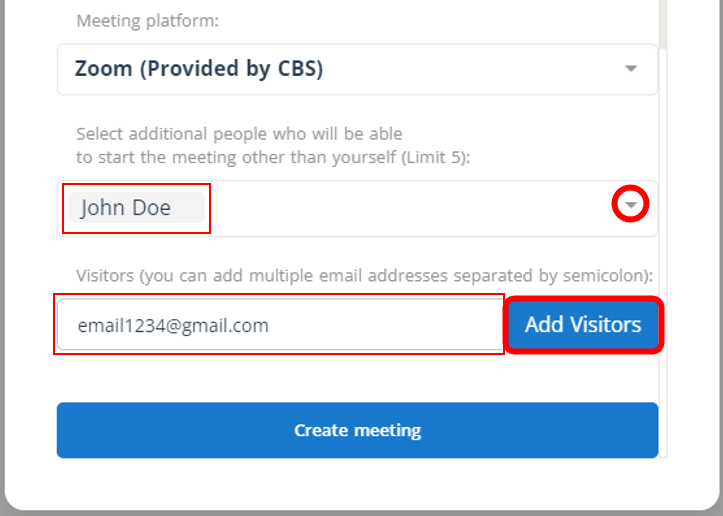
Task: Open the Meeting platform dropdown arrow
Action: pos(630,69)
